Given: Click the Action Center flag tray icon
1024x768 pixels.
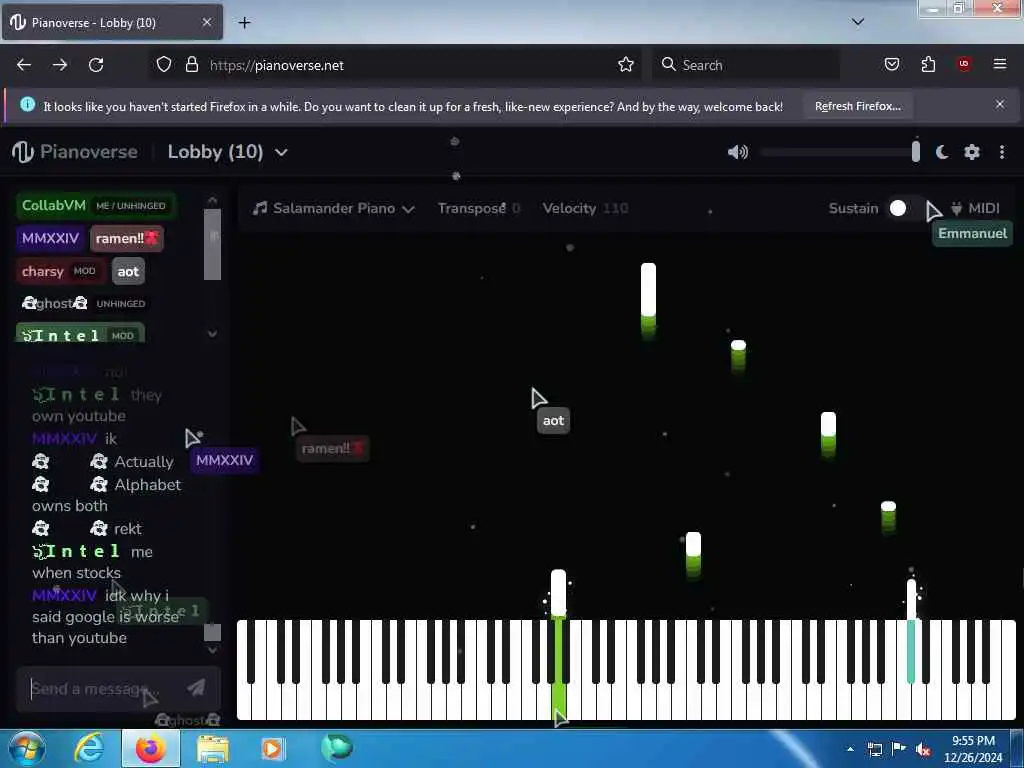Looking at the screenshot, I should [x=899, y=749].
